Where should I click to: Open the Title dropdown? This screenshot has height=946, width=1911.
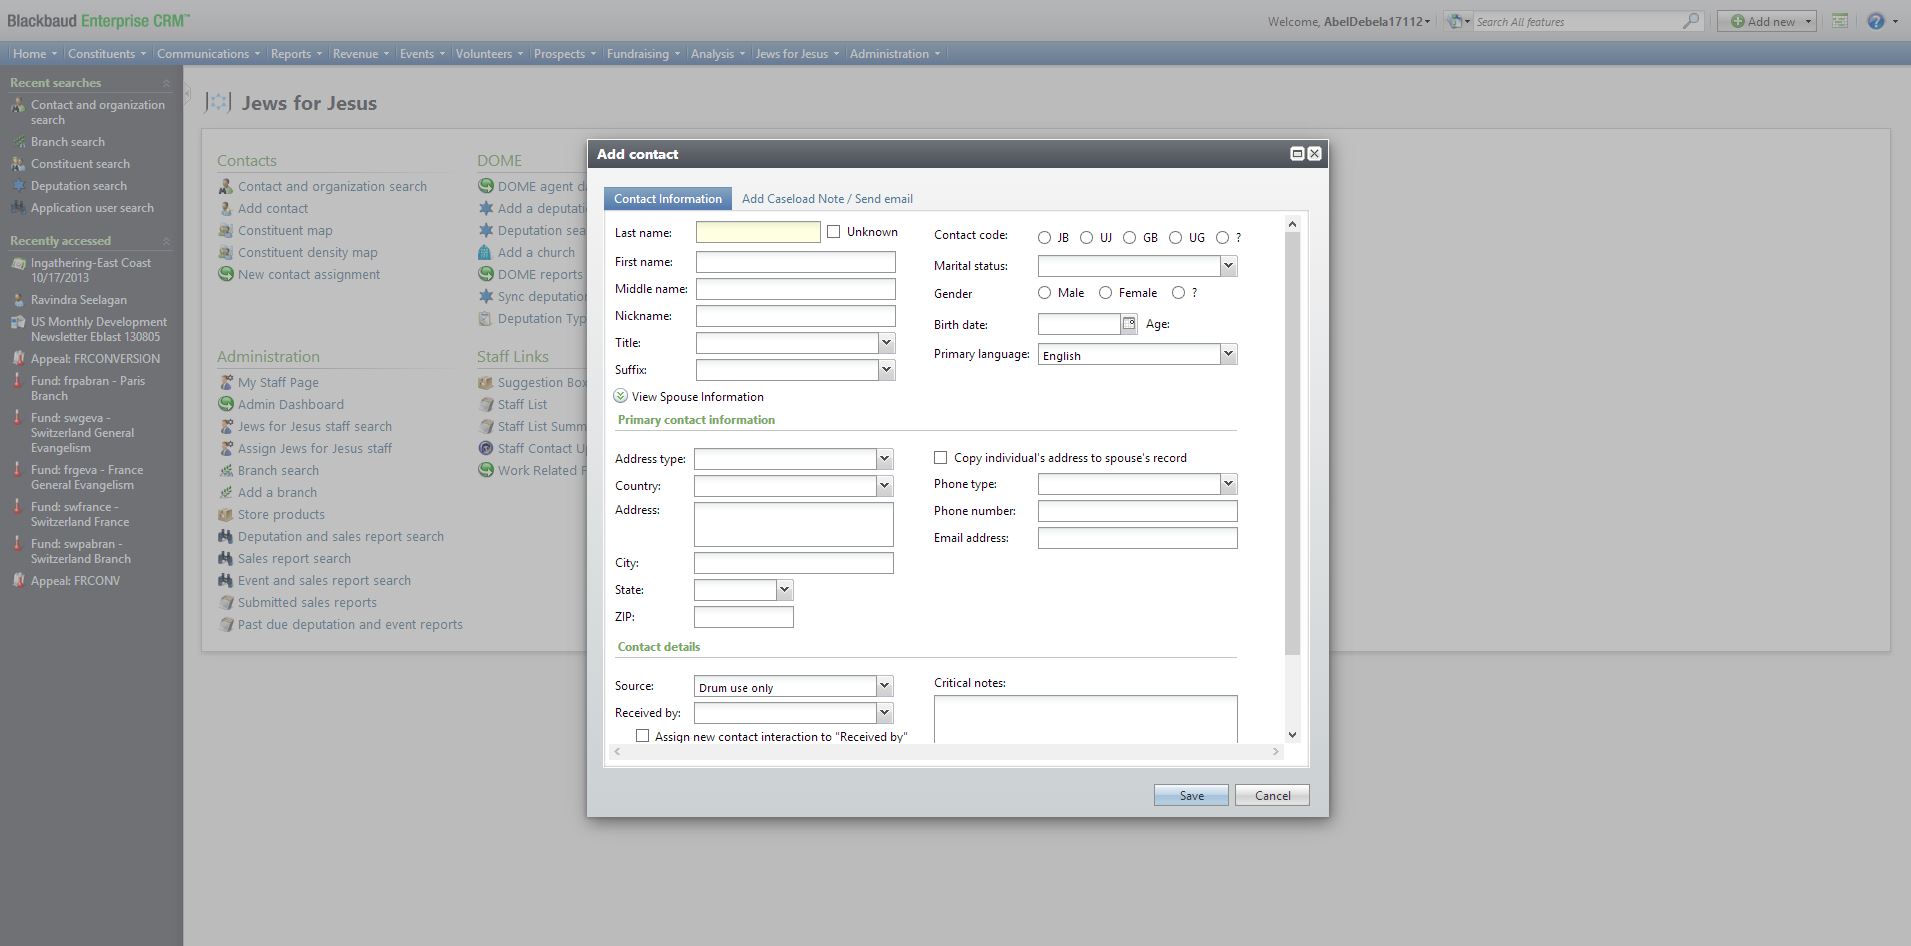[886, 343]
